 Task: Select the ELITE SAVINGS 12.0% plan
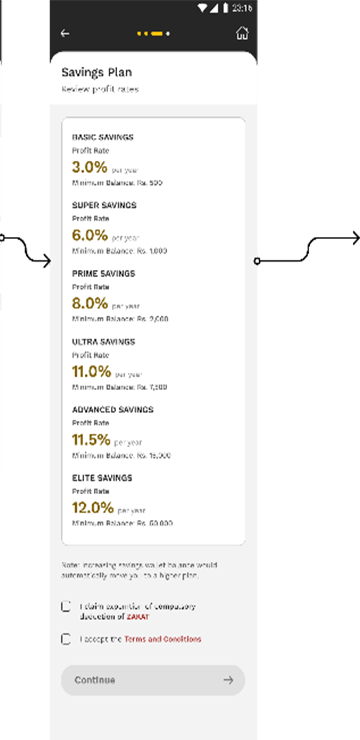coord(153,501)
